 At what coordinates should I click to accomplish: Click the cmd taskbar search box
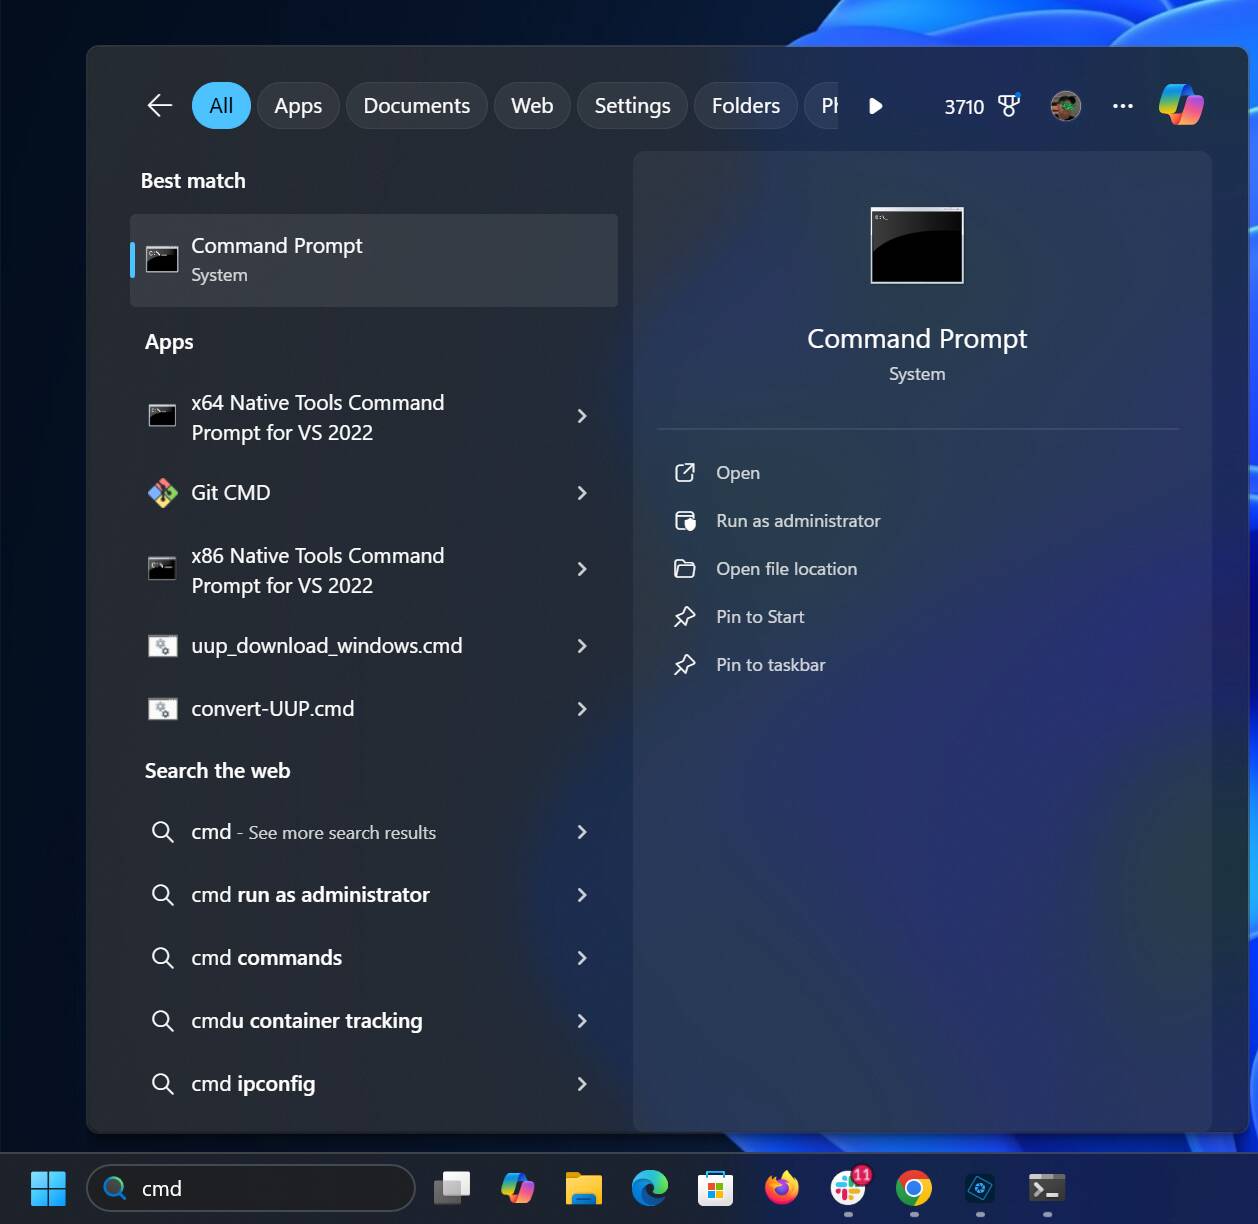tap(251, 1188)
